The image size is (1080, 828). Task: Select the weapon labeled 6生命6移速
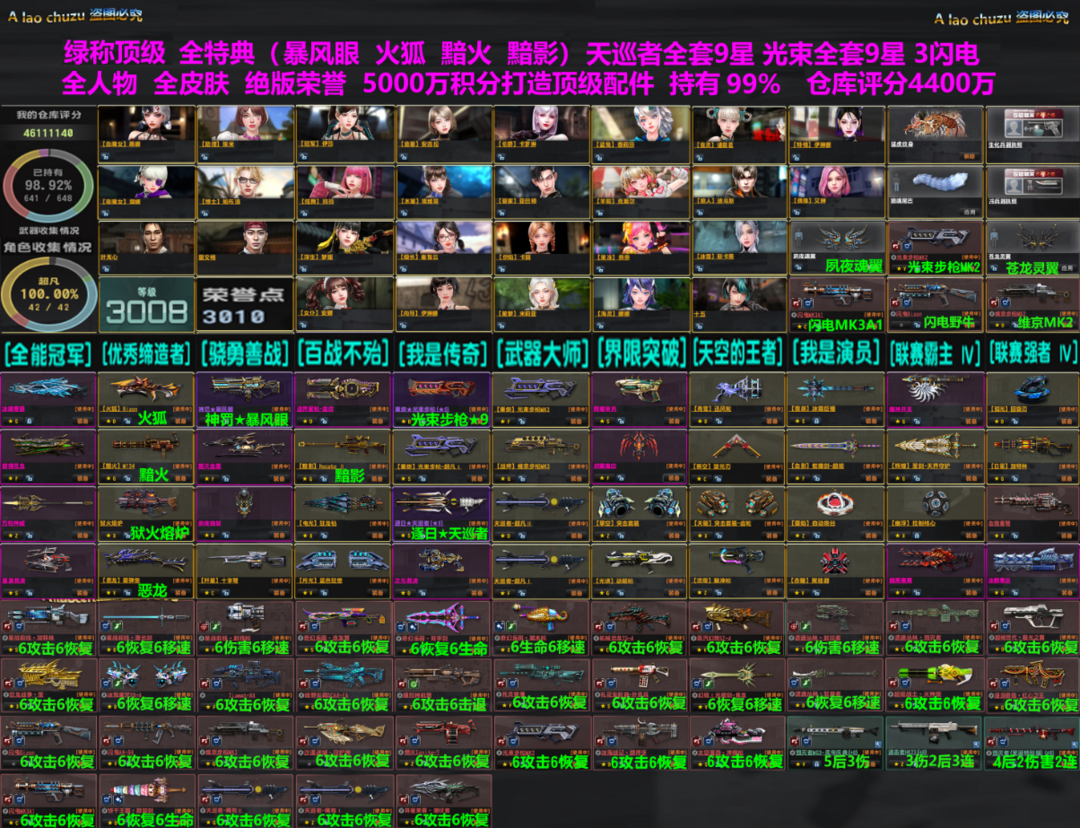coord(541,628)
